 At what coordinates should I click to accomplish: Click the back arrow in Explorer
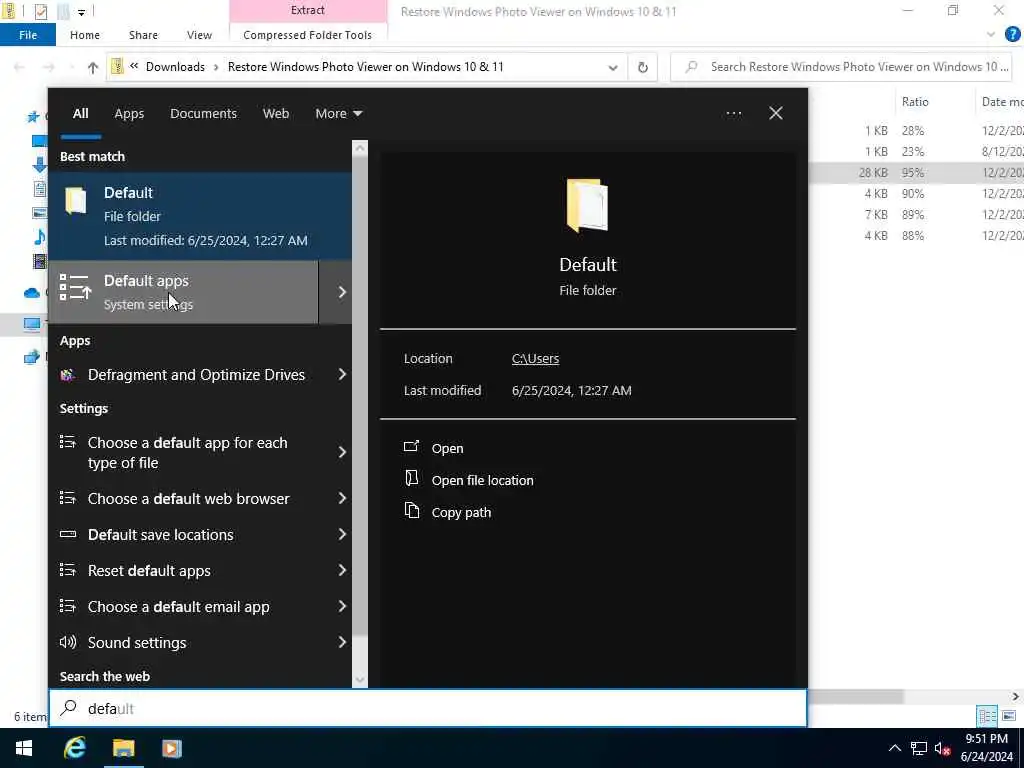point(19,67)
